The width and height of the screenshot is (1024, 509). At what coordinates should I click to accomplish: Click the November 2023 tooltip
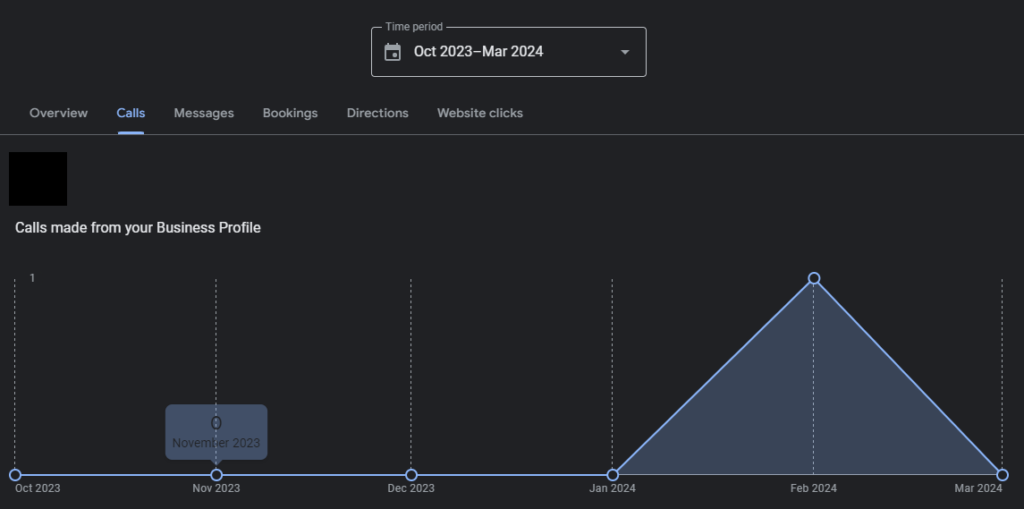[216, 432]
